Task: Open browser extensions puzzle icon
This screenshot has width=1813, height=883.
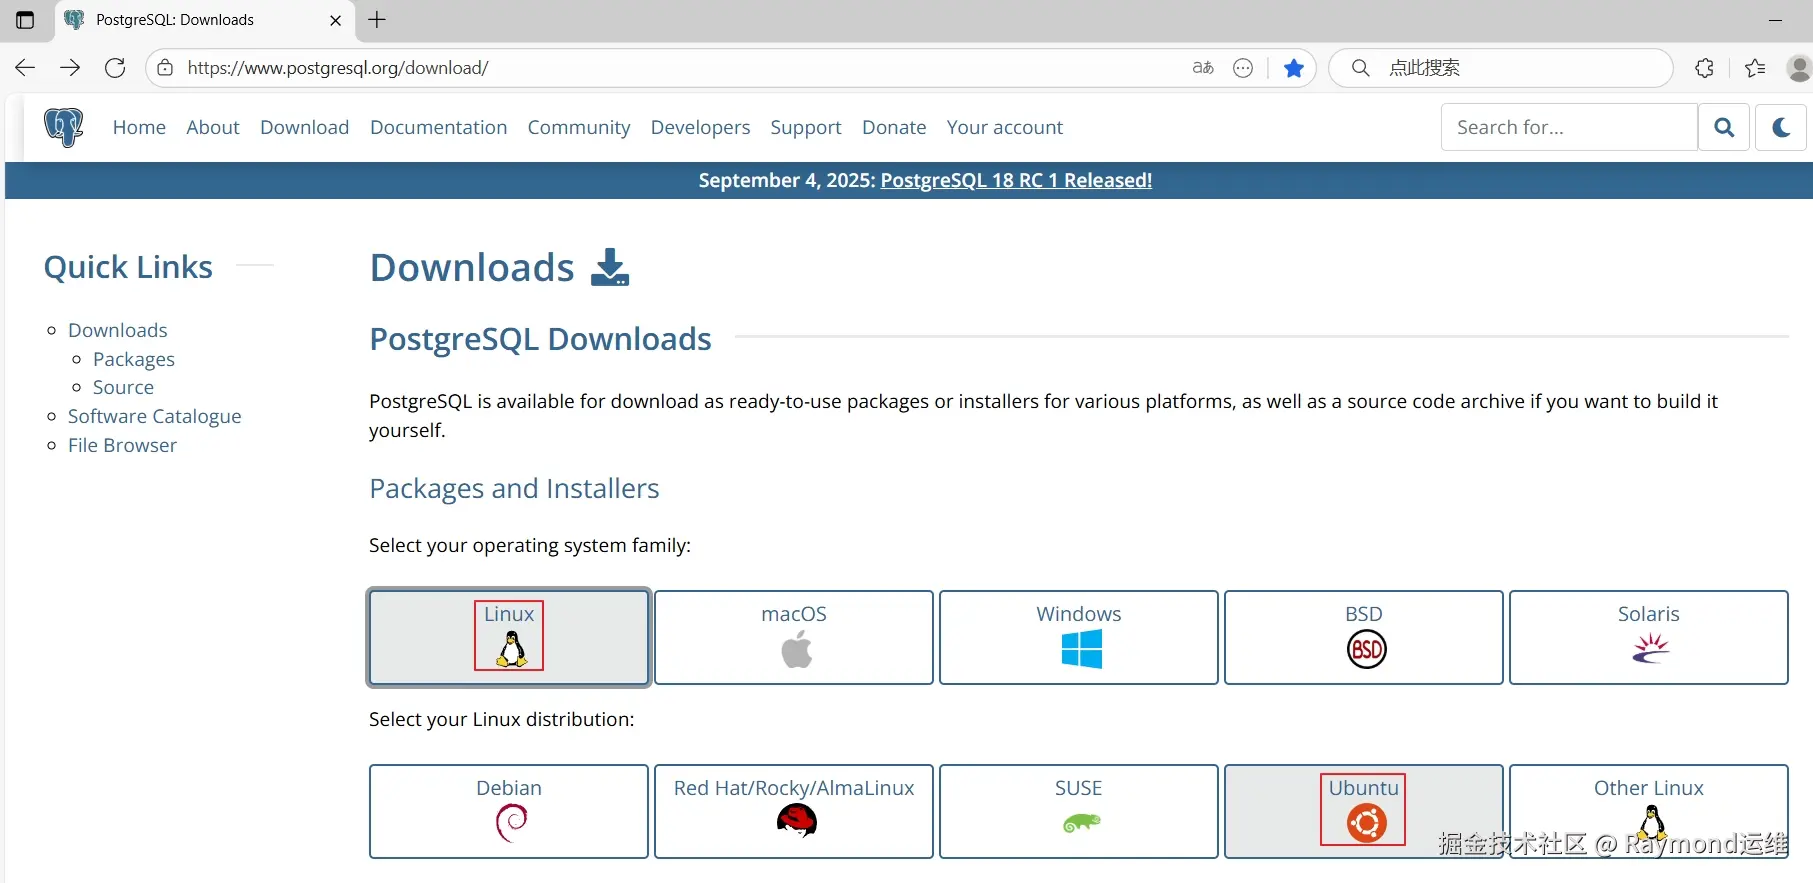Action: pos(1705,68)
